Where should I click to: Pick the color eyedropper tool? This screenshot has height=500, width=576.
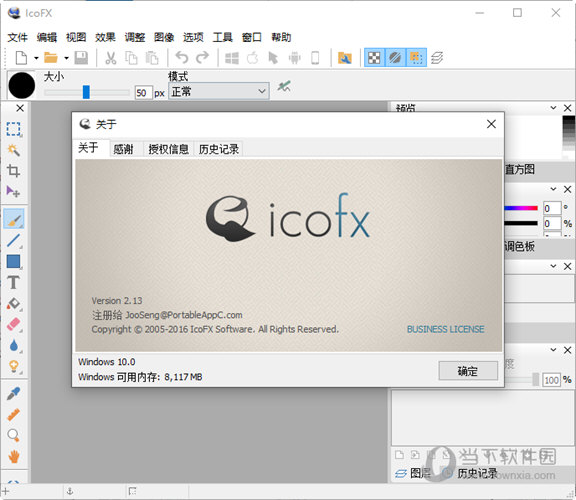point(14,393)
